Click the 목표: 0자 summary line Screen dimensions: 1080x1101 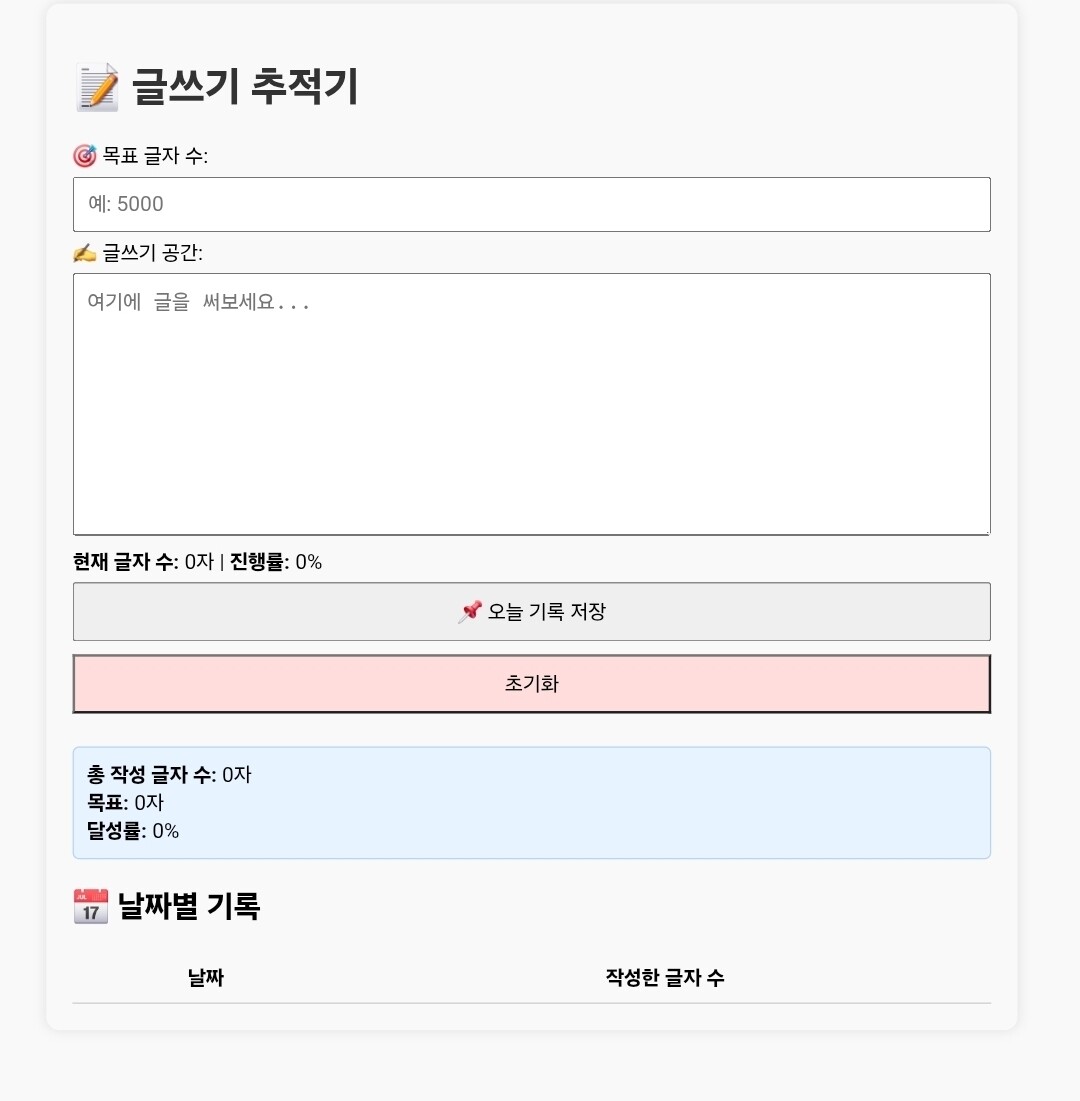click(x=125, y=803)
